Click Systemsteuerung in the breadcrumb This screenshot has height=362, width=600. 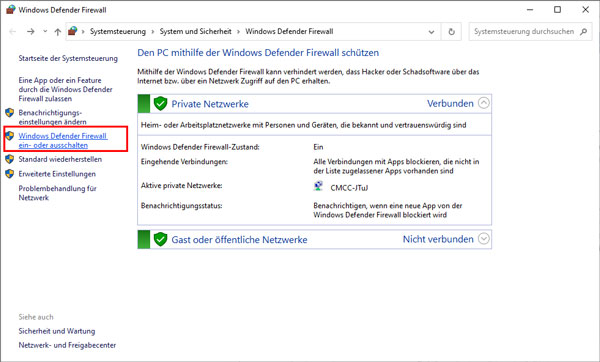click(118, 31)
